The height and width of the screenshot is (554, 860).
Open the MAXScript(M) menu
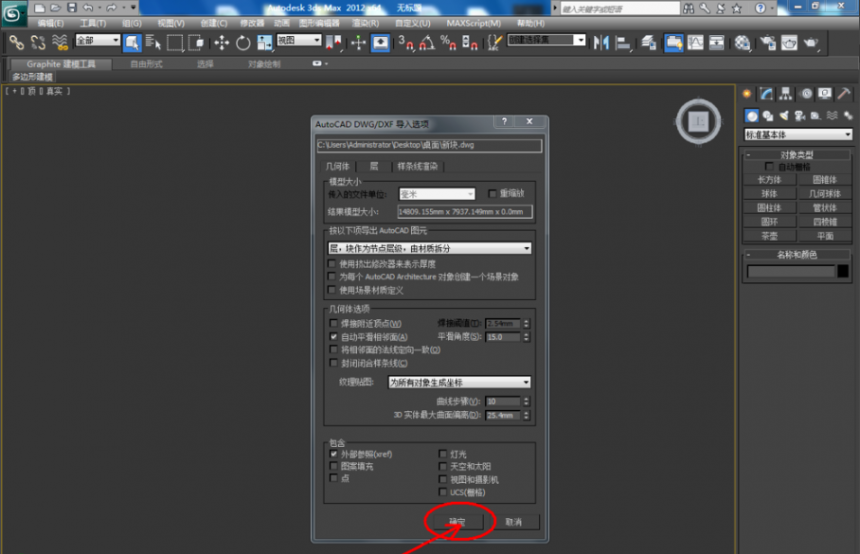[473, 23]
